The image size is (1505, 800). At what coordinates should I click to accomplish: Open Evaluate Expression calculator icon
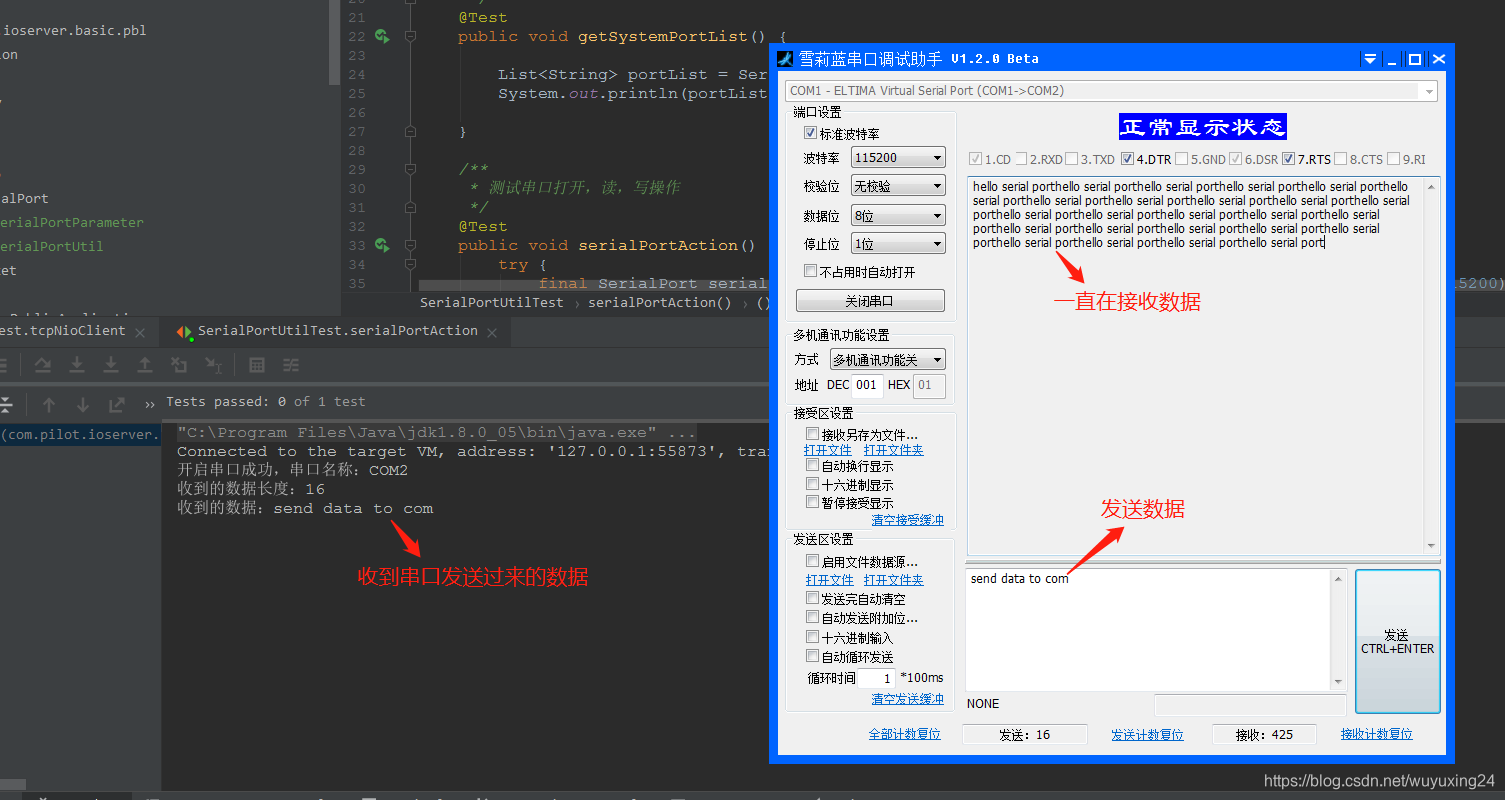(x=257, y=365)
